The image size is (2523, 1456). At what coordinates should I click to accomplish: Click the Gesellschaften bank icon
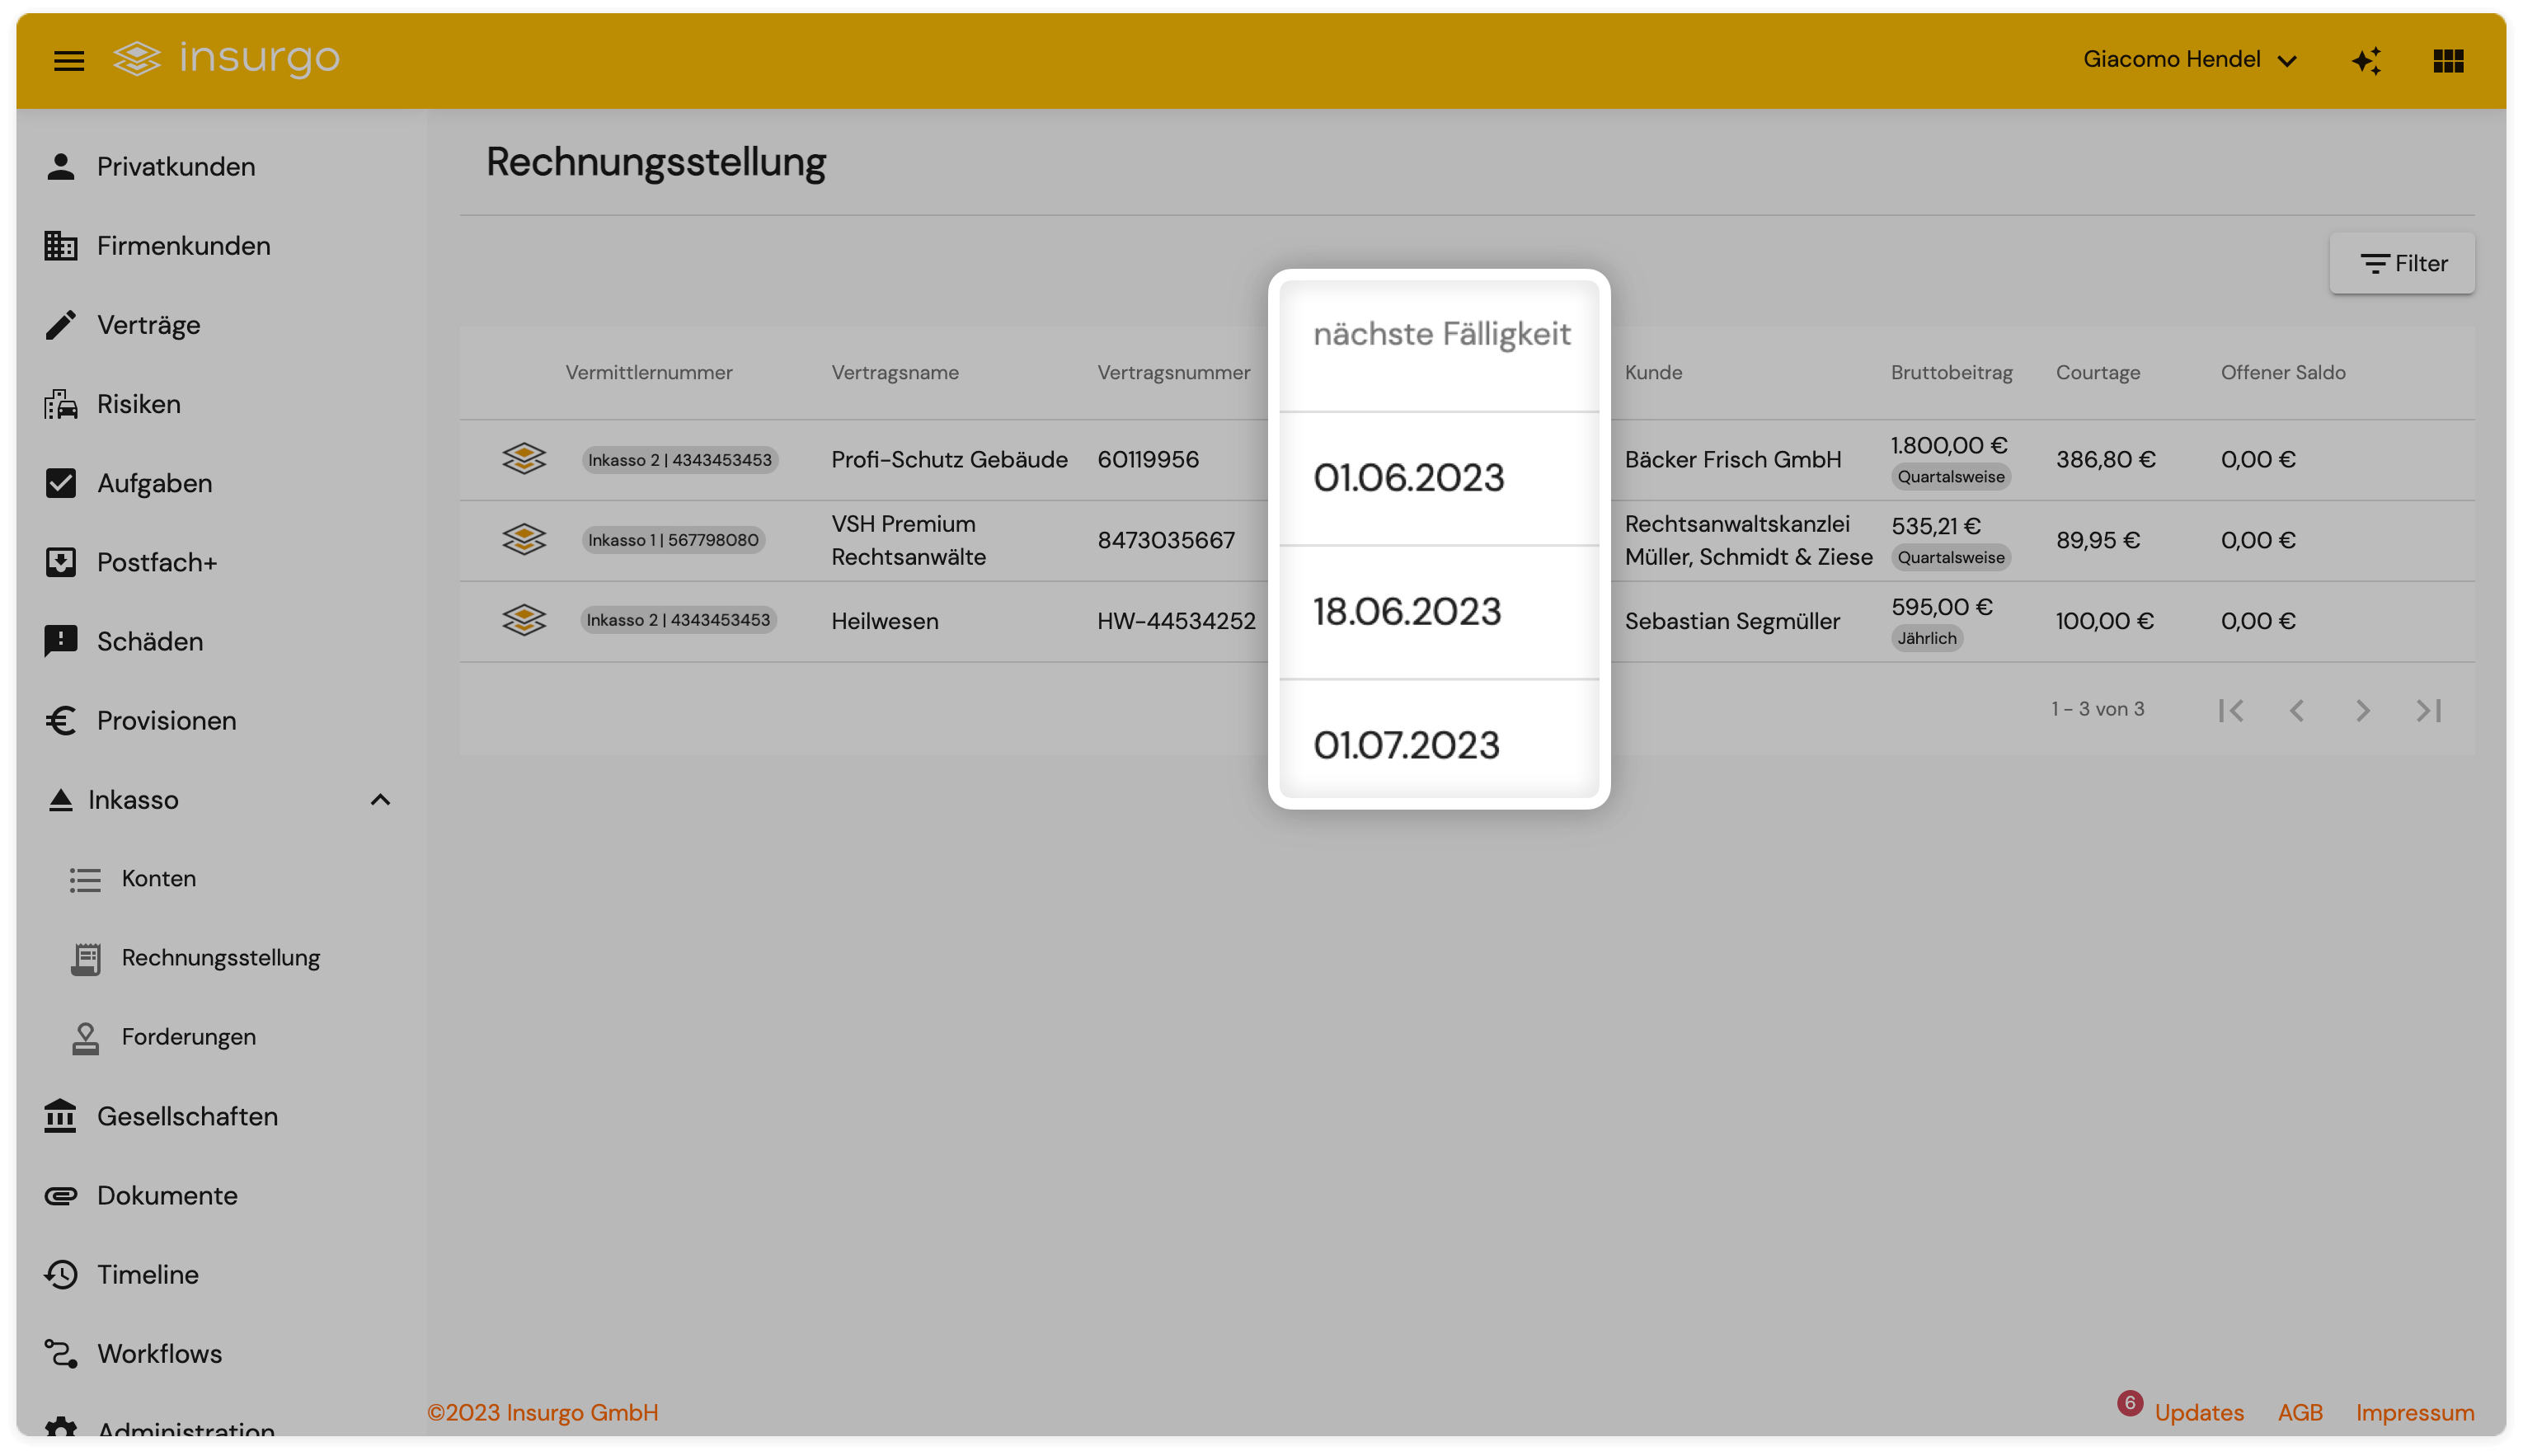[x=60, y=1115]
